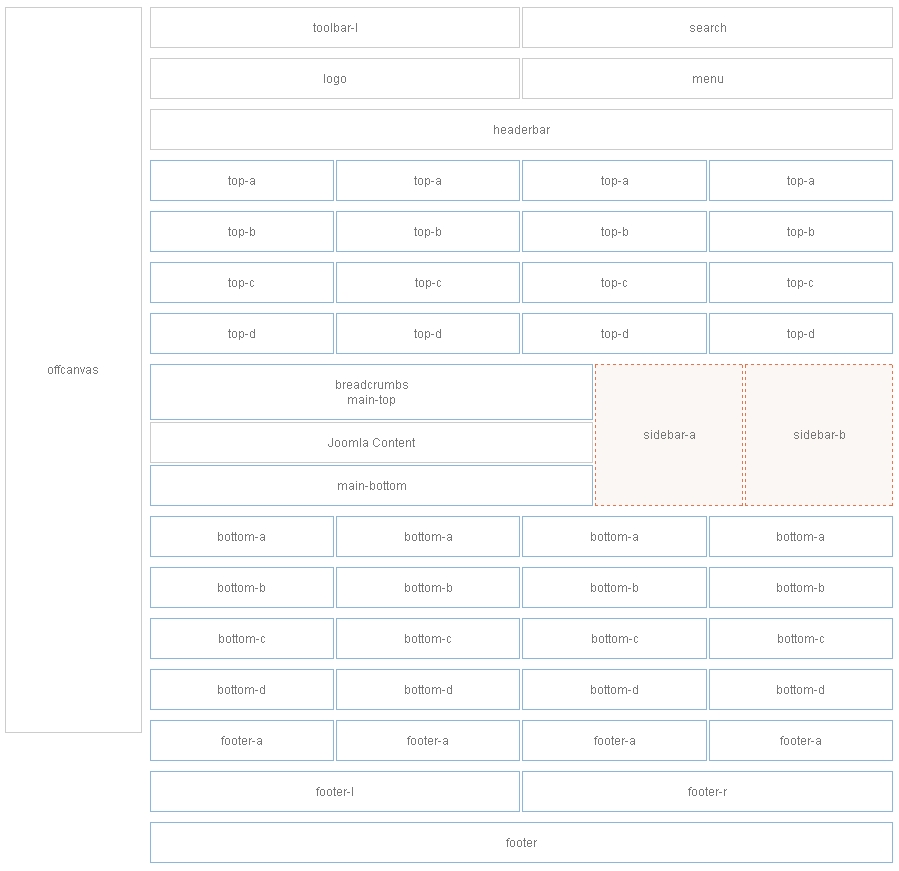The width and height of the screenshot is (899, 871).
Task: Select the second top-b block
Action: coord(427,231)
